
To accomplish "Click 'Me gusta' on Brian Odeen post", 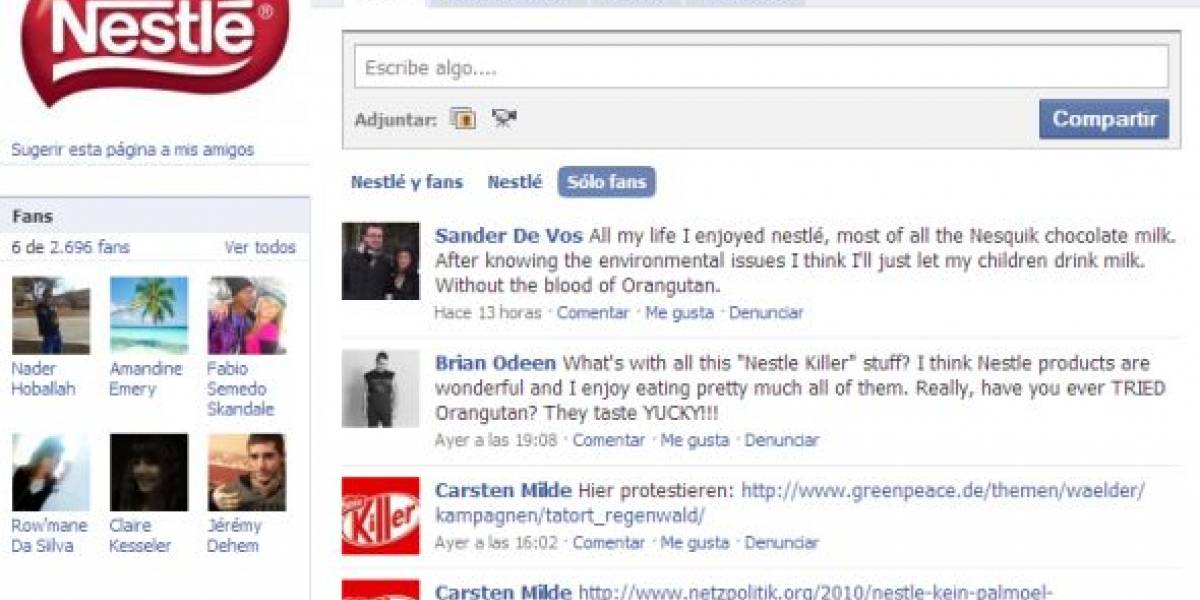I will [x=695, y=440].
